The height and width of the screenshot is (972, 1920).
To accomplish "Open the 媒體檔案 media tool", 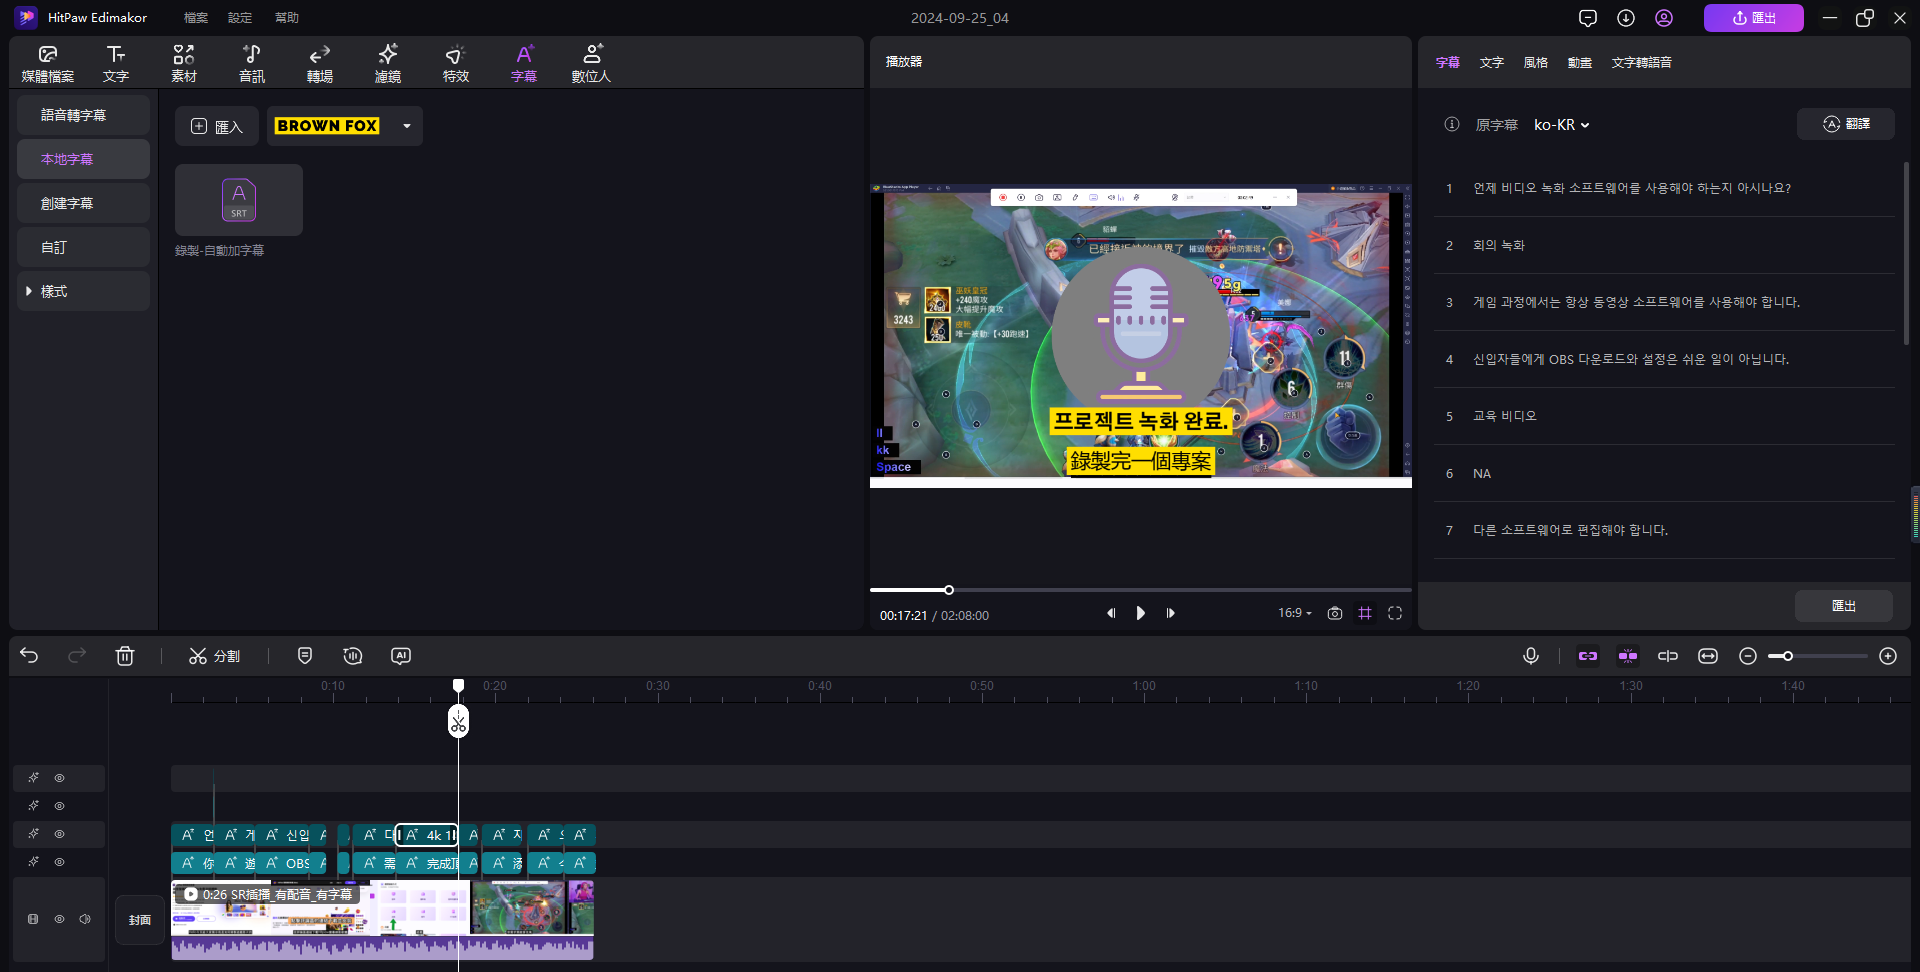I will pyautogui.click(x=48, y=63).
